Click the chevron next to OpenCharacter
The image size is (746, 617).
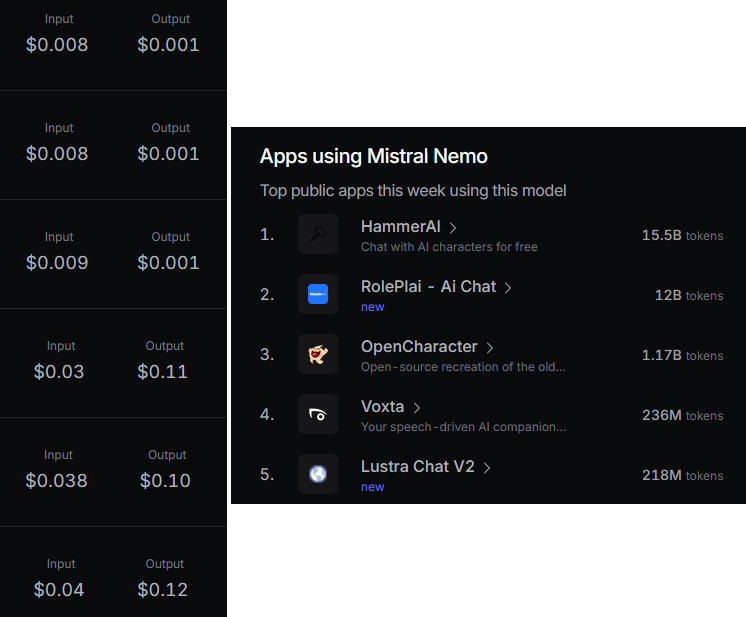coord(490,348)
